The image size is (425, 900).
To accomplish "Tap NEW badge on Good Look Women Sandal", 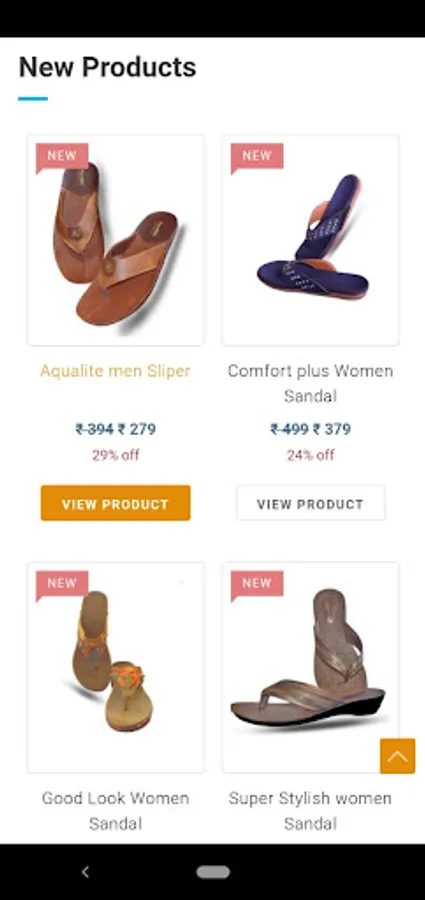I will pyautogui.click(x=62, y=584).
